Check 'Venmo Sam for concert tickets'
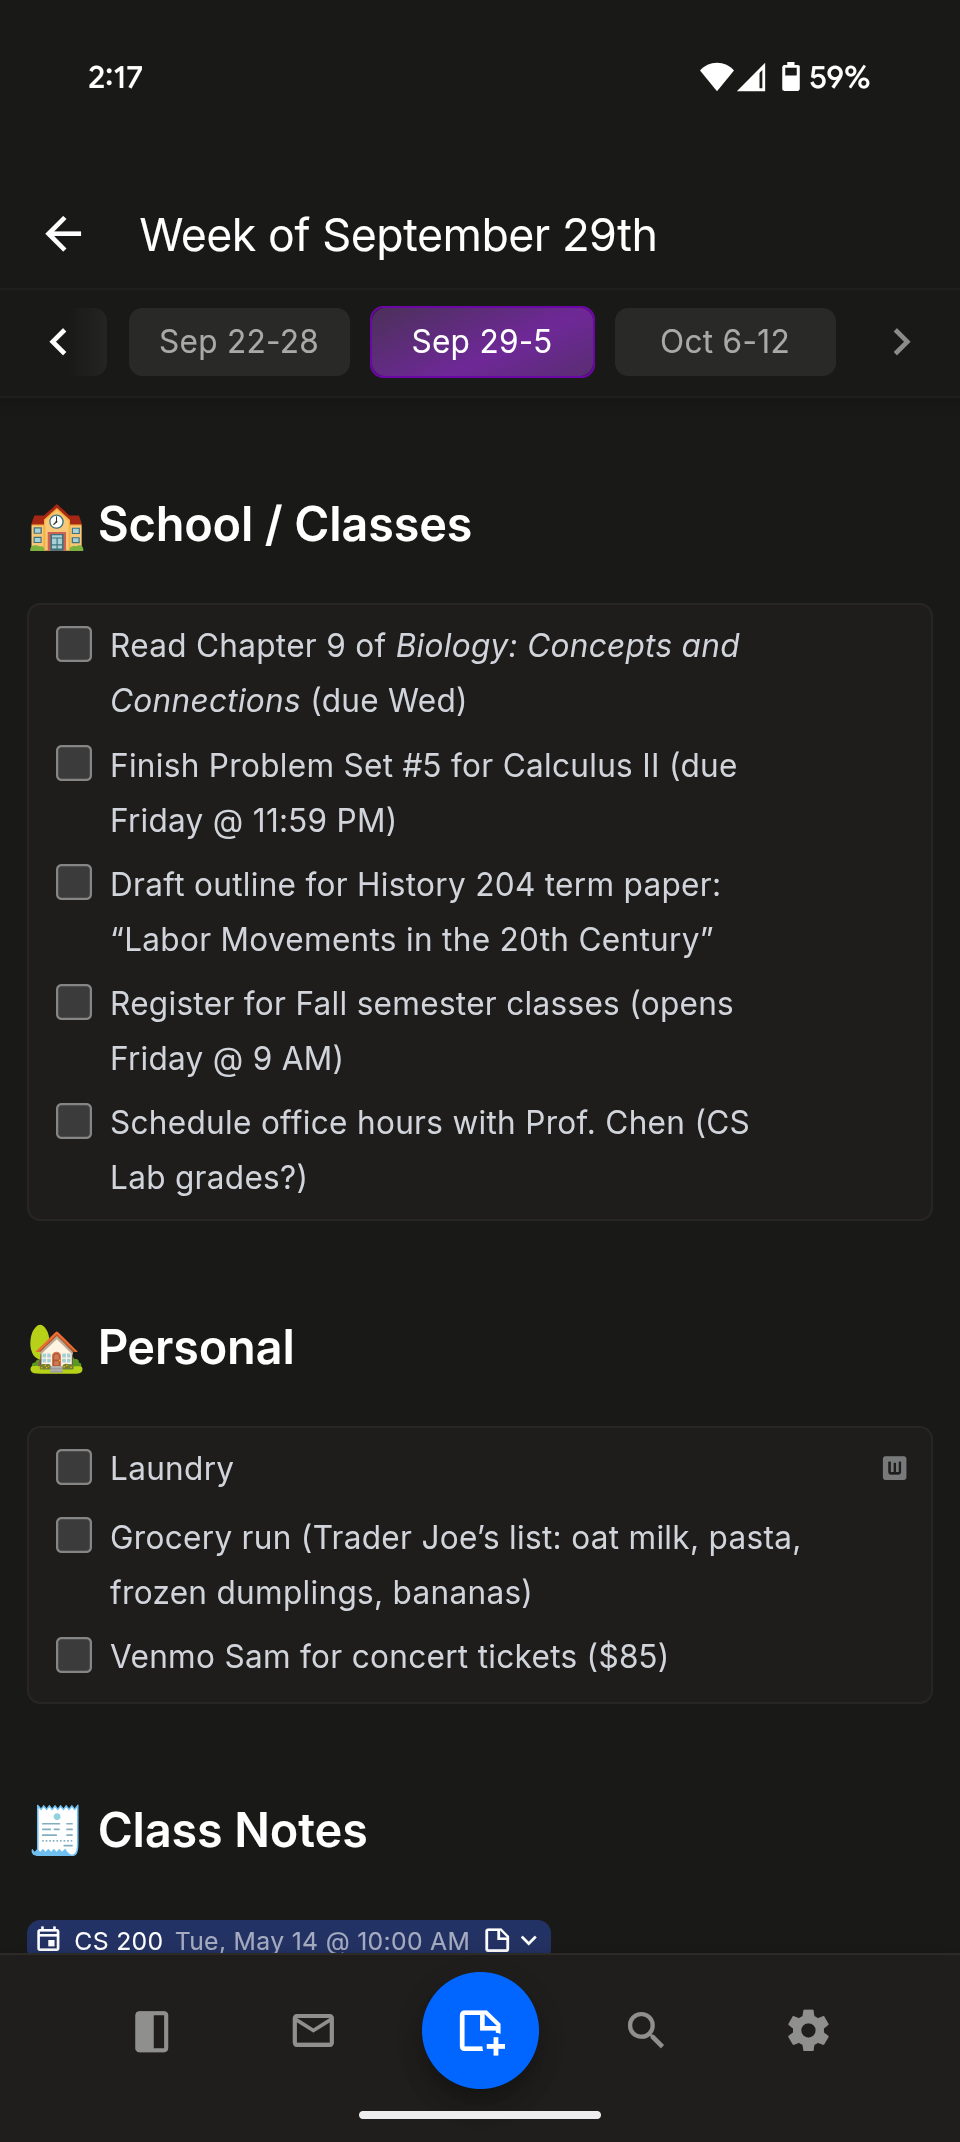The width and height of the screenshot is (960, 2142). [x=73, y=1655]
